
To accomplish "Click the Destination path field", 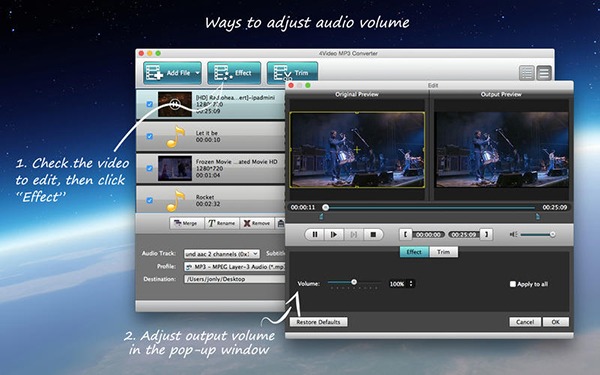I will 235,279.
